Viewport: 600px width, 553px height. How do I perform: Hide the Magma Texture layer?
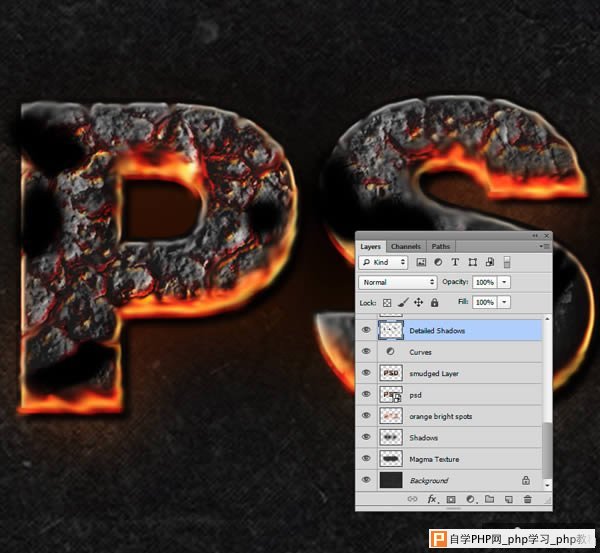pyautogui.click(x=366, y=458)
